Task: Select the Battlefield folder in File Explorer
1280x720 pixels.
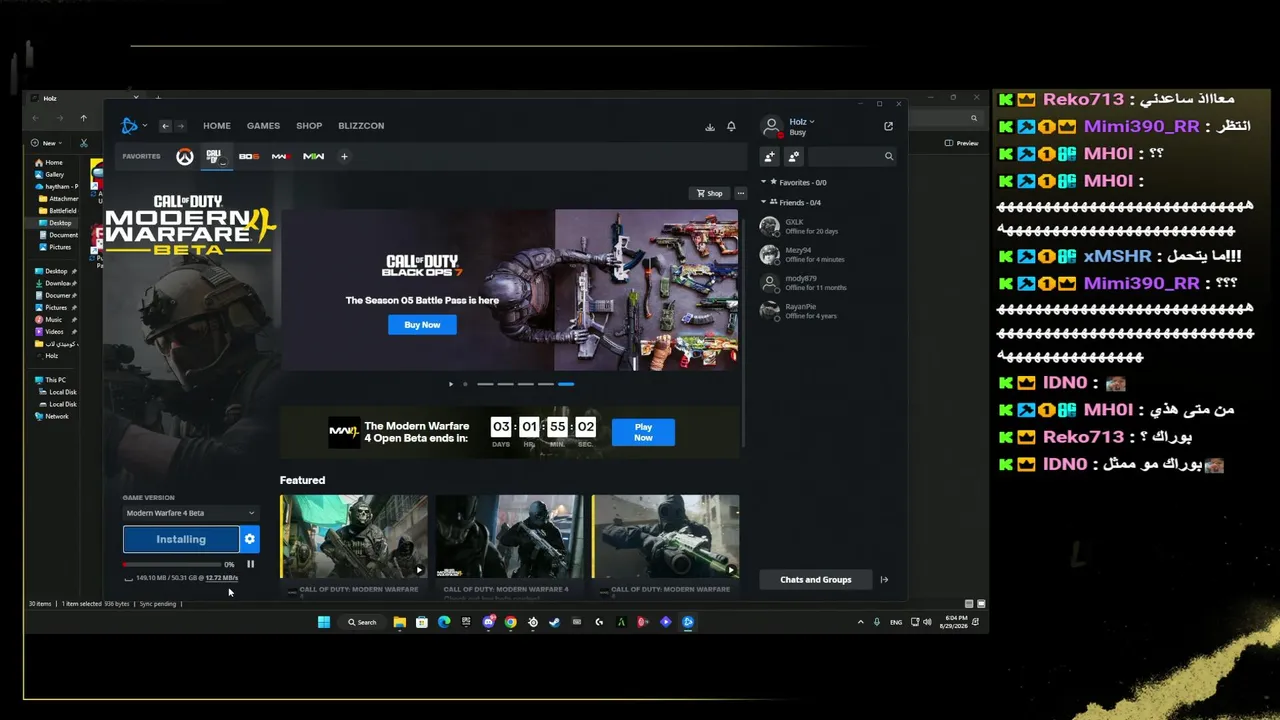Action: click(57, 211)
